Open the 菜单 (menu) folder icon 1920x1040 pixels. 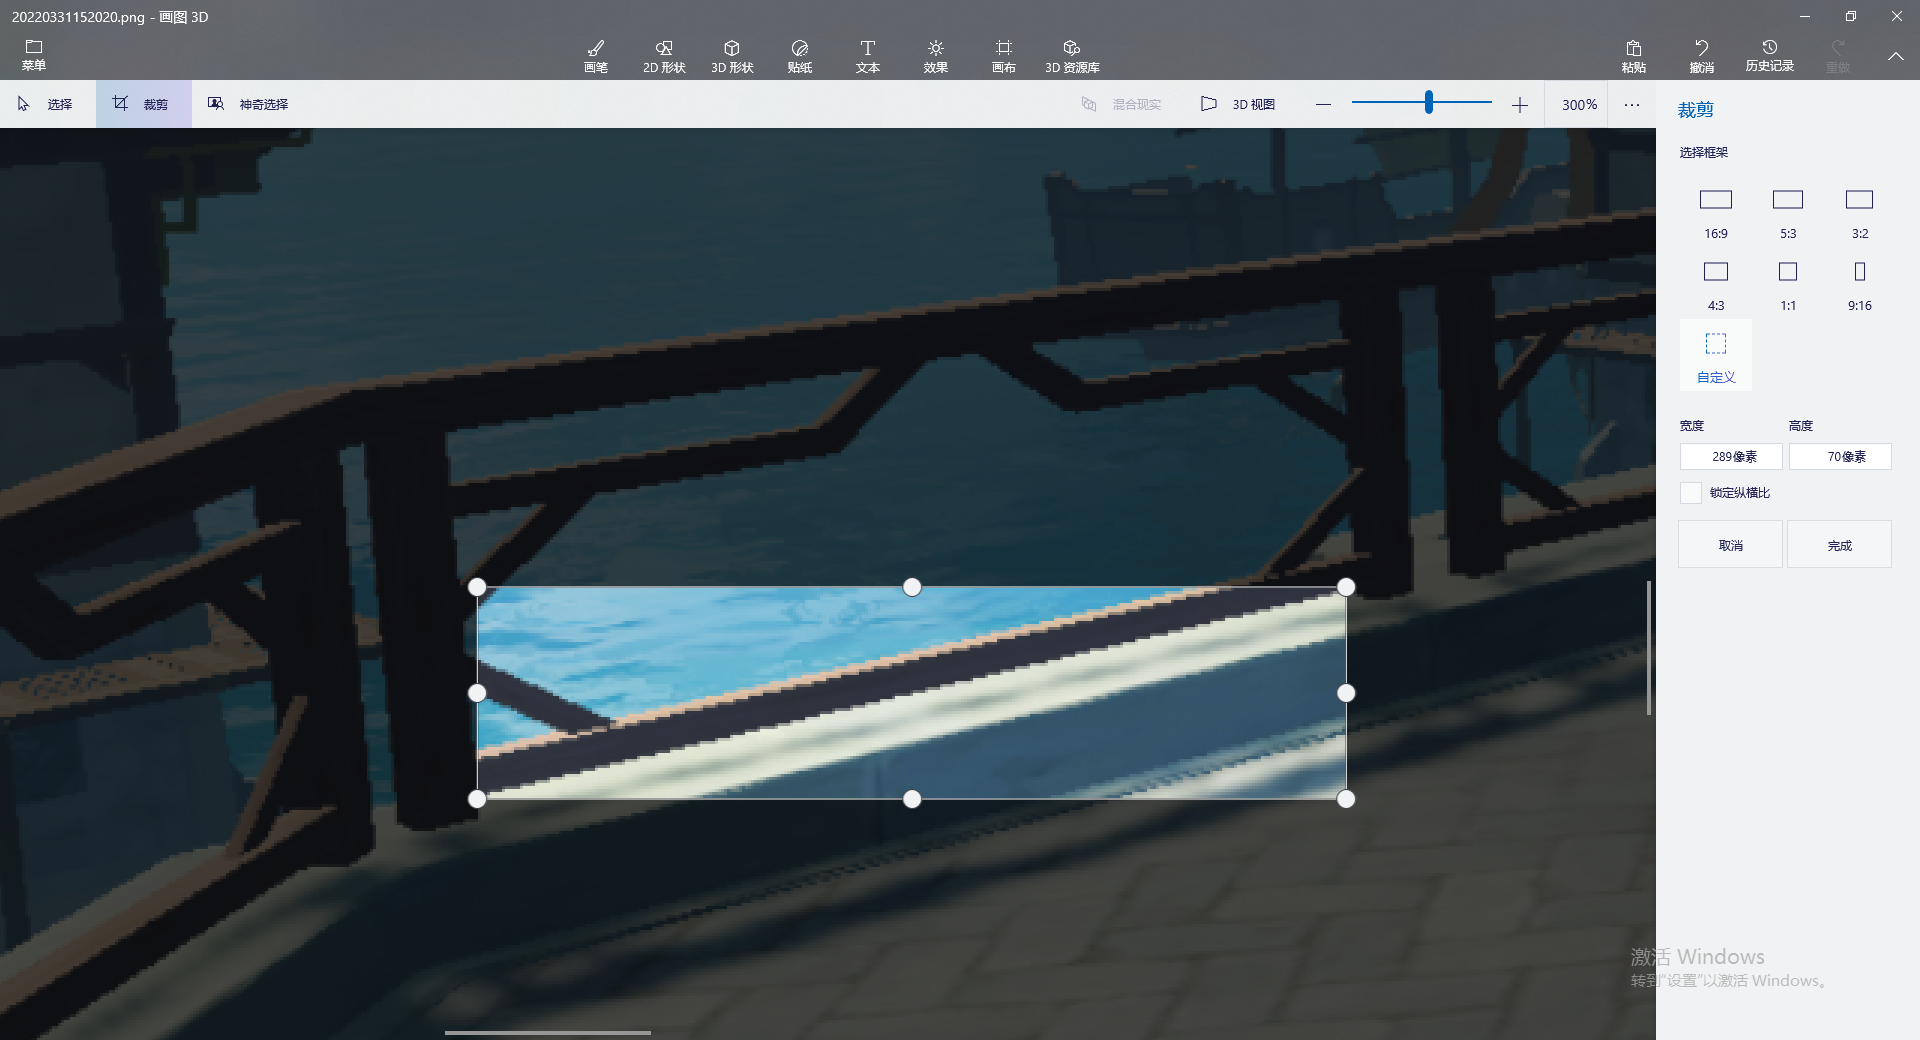coord(34,55)
